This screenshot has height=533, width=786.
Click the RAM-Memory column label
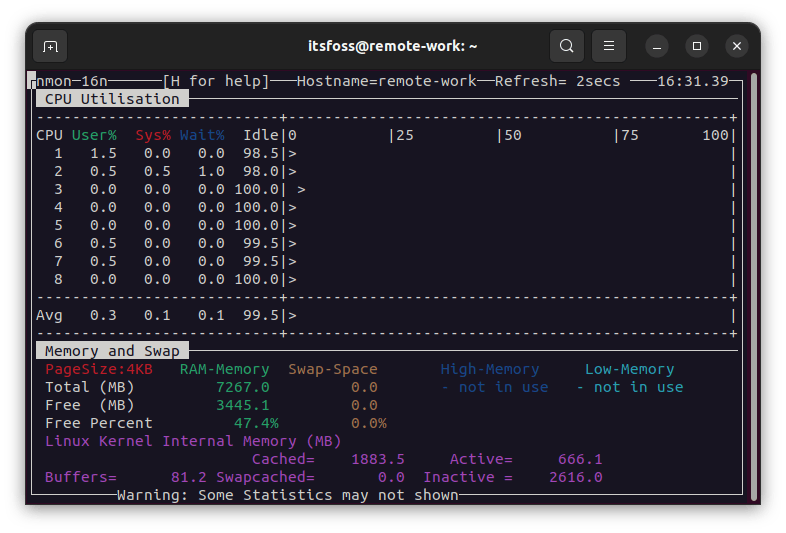(224, 369)
